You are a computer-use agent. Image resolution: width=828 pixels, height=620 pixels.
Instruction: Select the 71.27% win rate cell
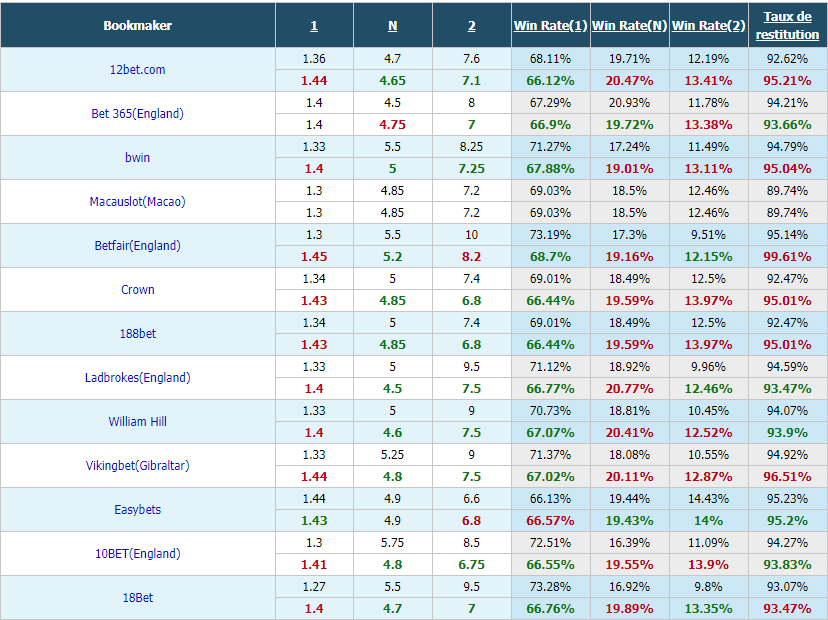point(550,147)
